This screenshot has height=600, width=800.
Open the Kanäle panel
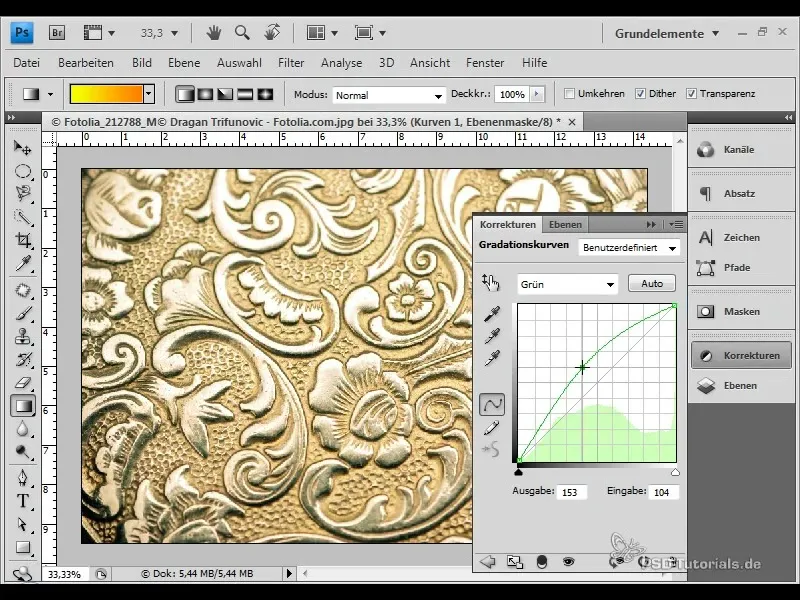tap(741, 150)
